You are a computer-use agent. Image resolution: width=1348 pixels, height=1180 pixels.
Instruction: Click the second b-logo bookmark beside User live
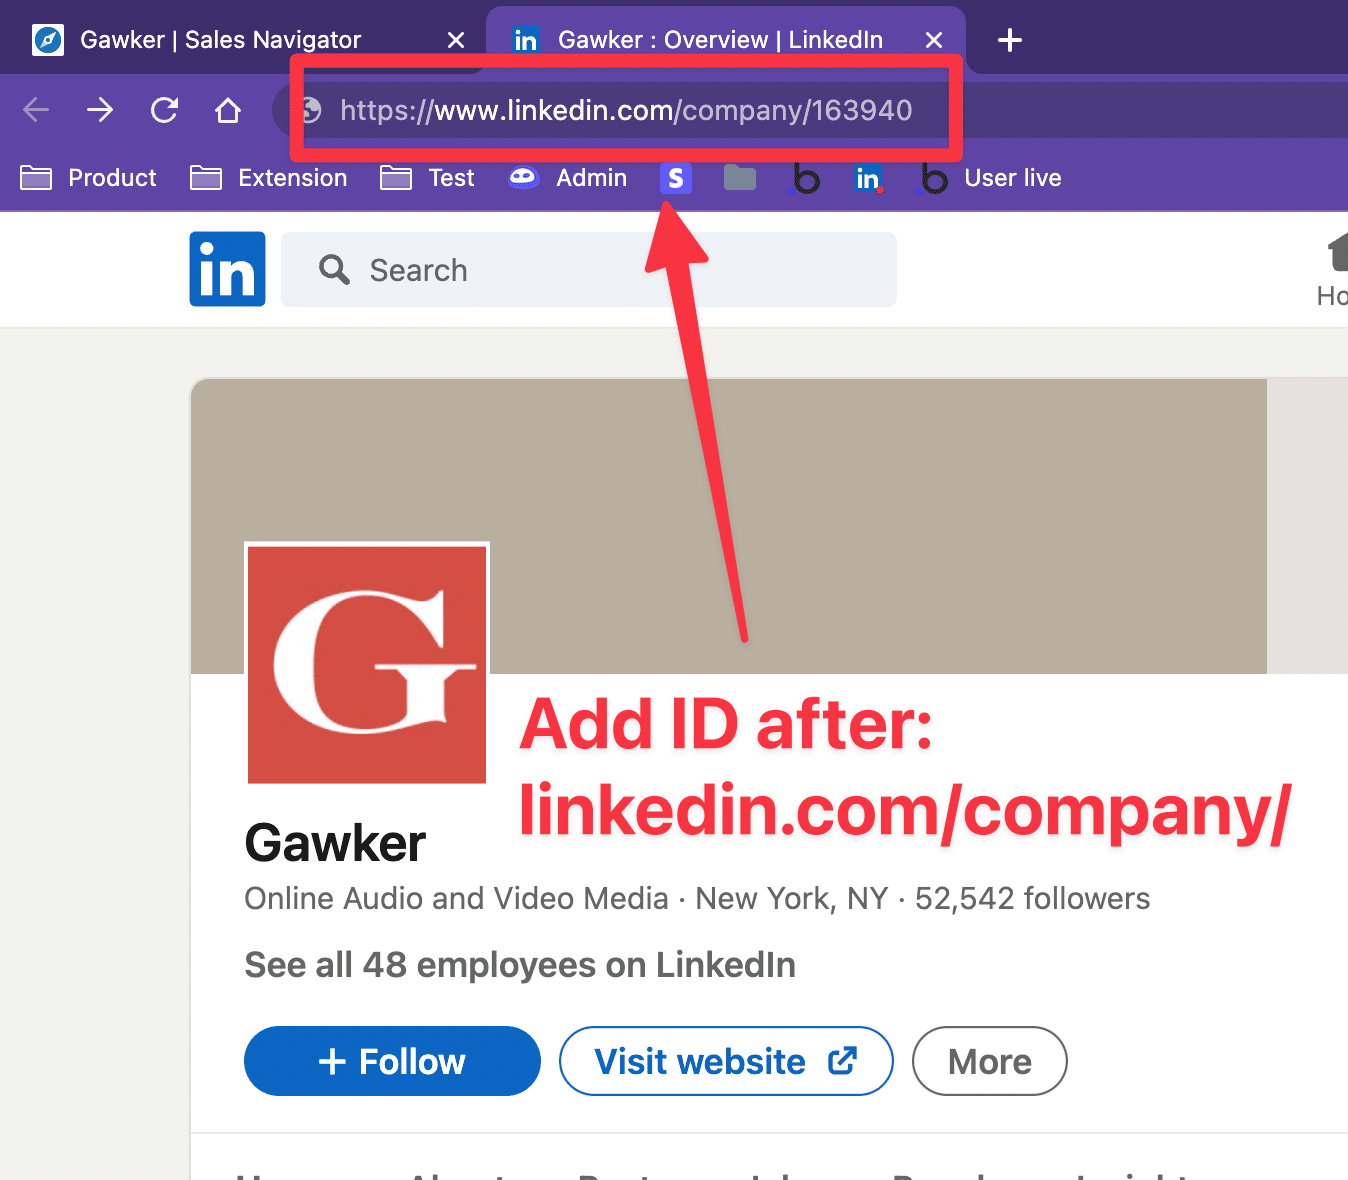click(932, 177)
